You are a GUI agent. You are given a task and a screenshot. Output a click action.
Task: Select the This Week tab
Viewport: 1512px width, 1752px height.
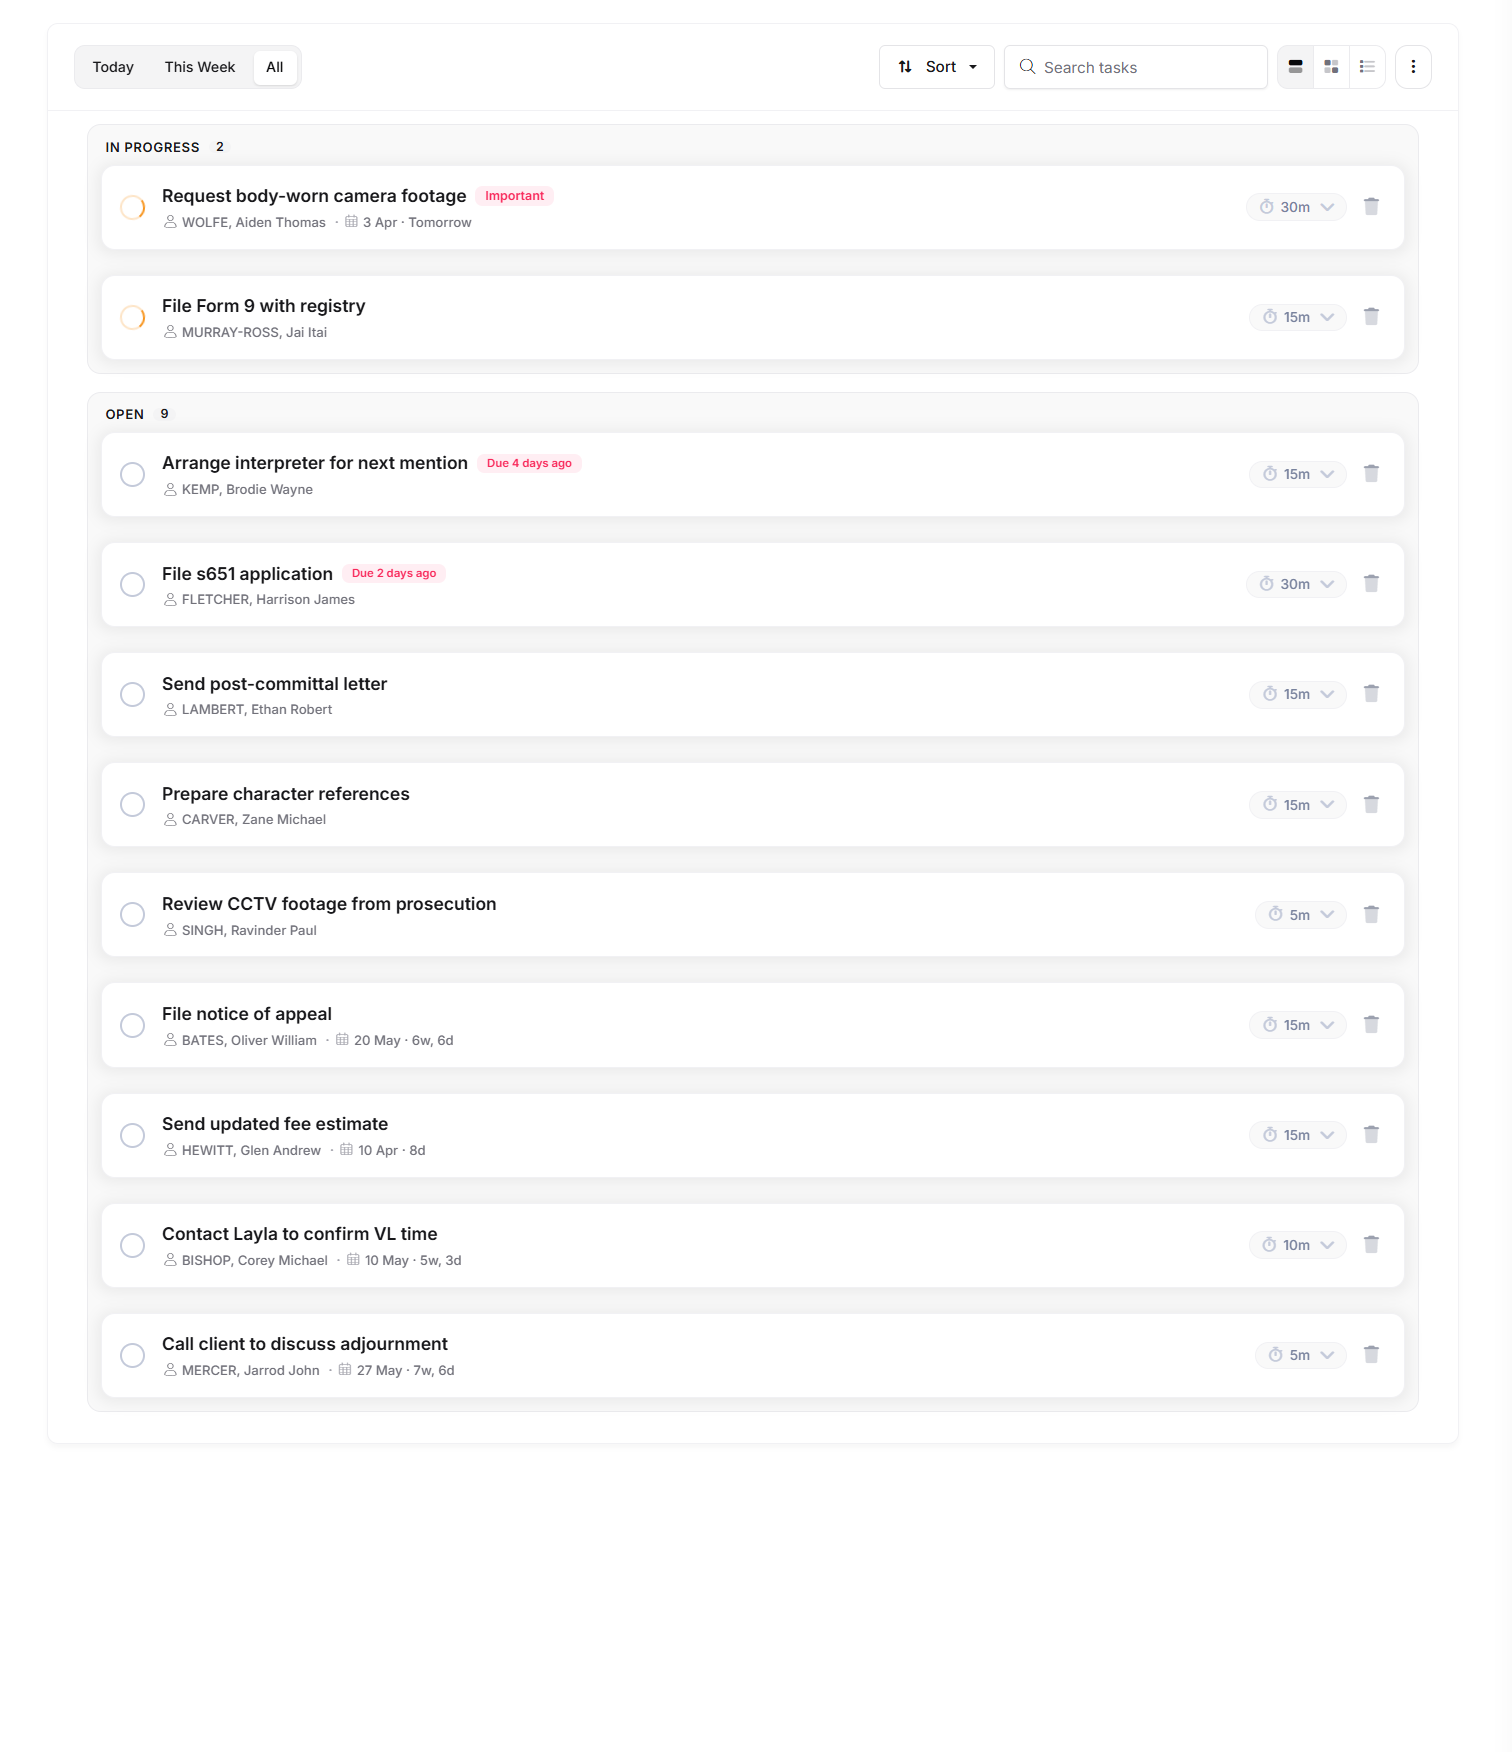199,66
